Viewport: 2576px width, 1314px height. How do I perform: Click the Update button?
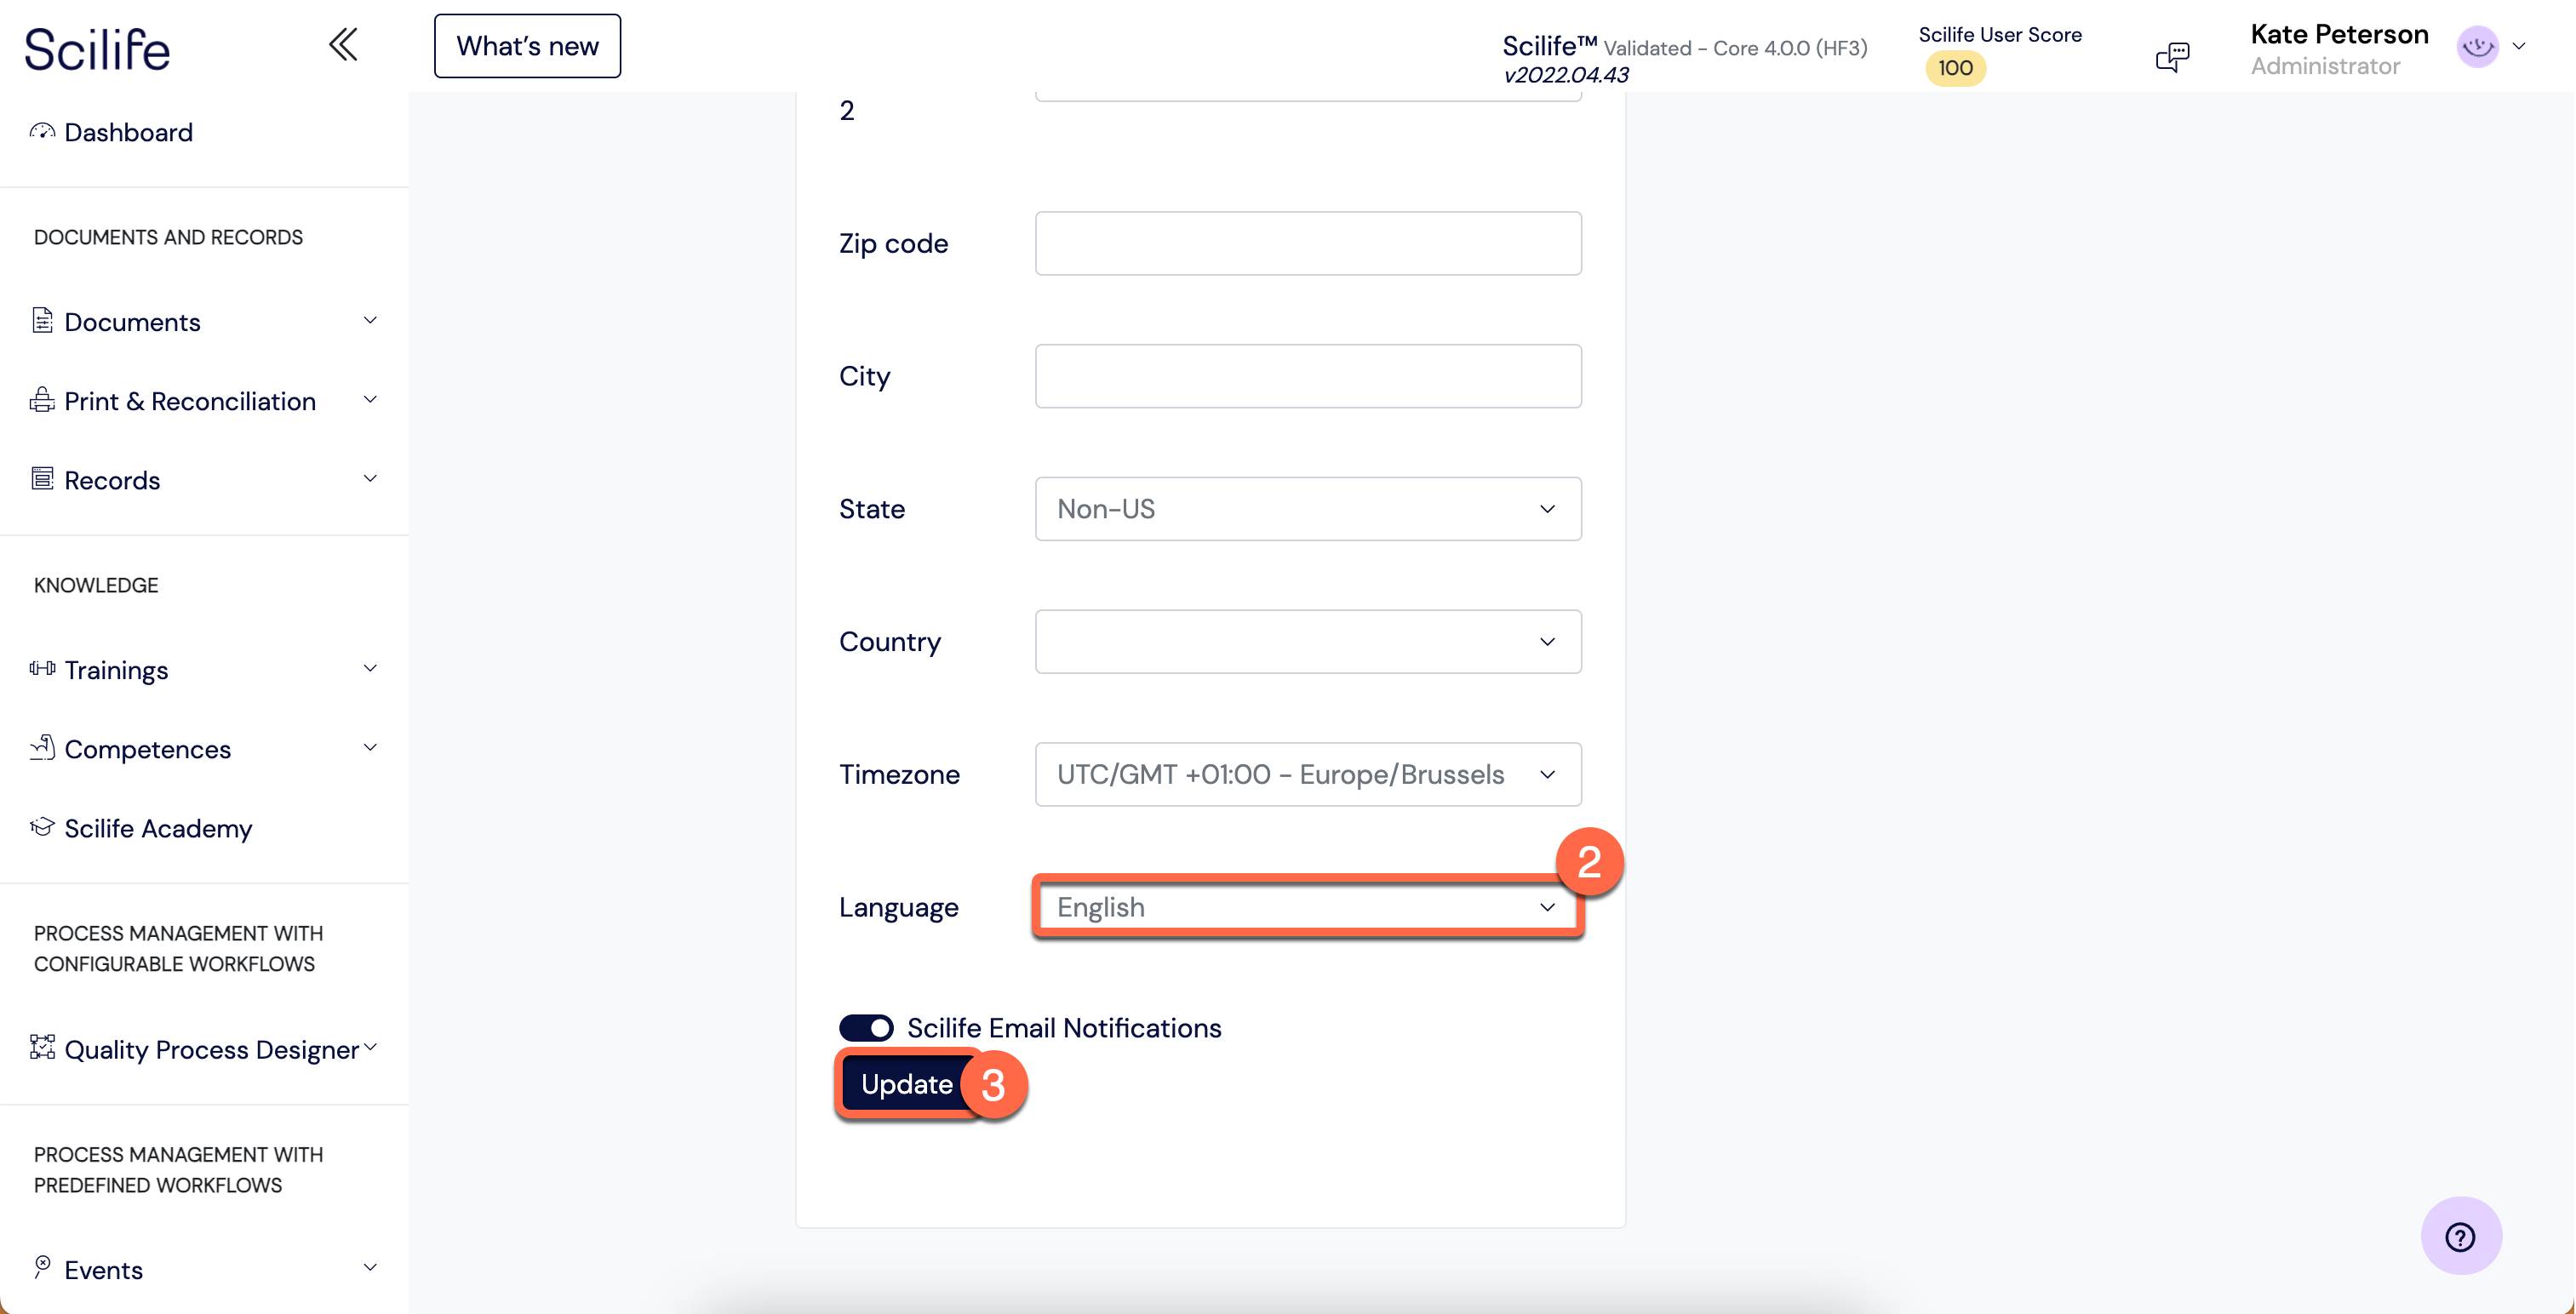(x=905, y=1084)
